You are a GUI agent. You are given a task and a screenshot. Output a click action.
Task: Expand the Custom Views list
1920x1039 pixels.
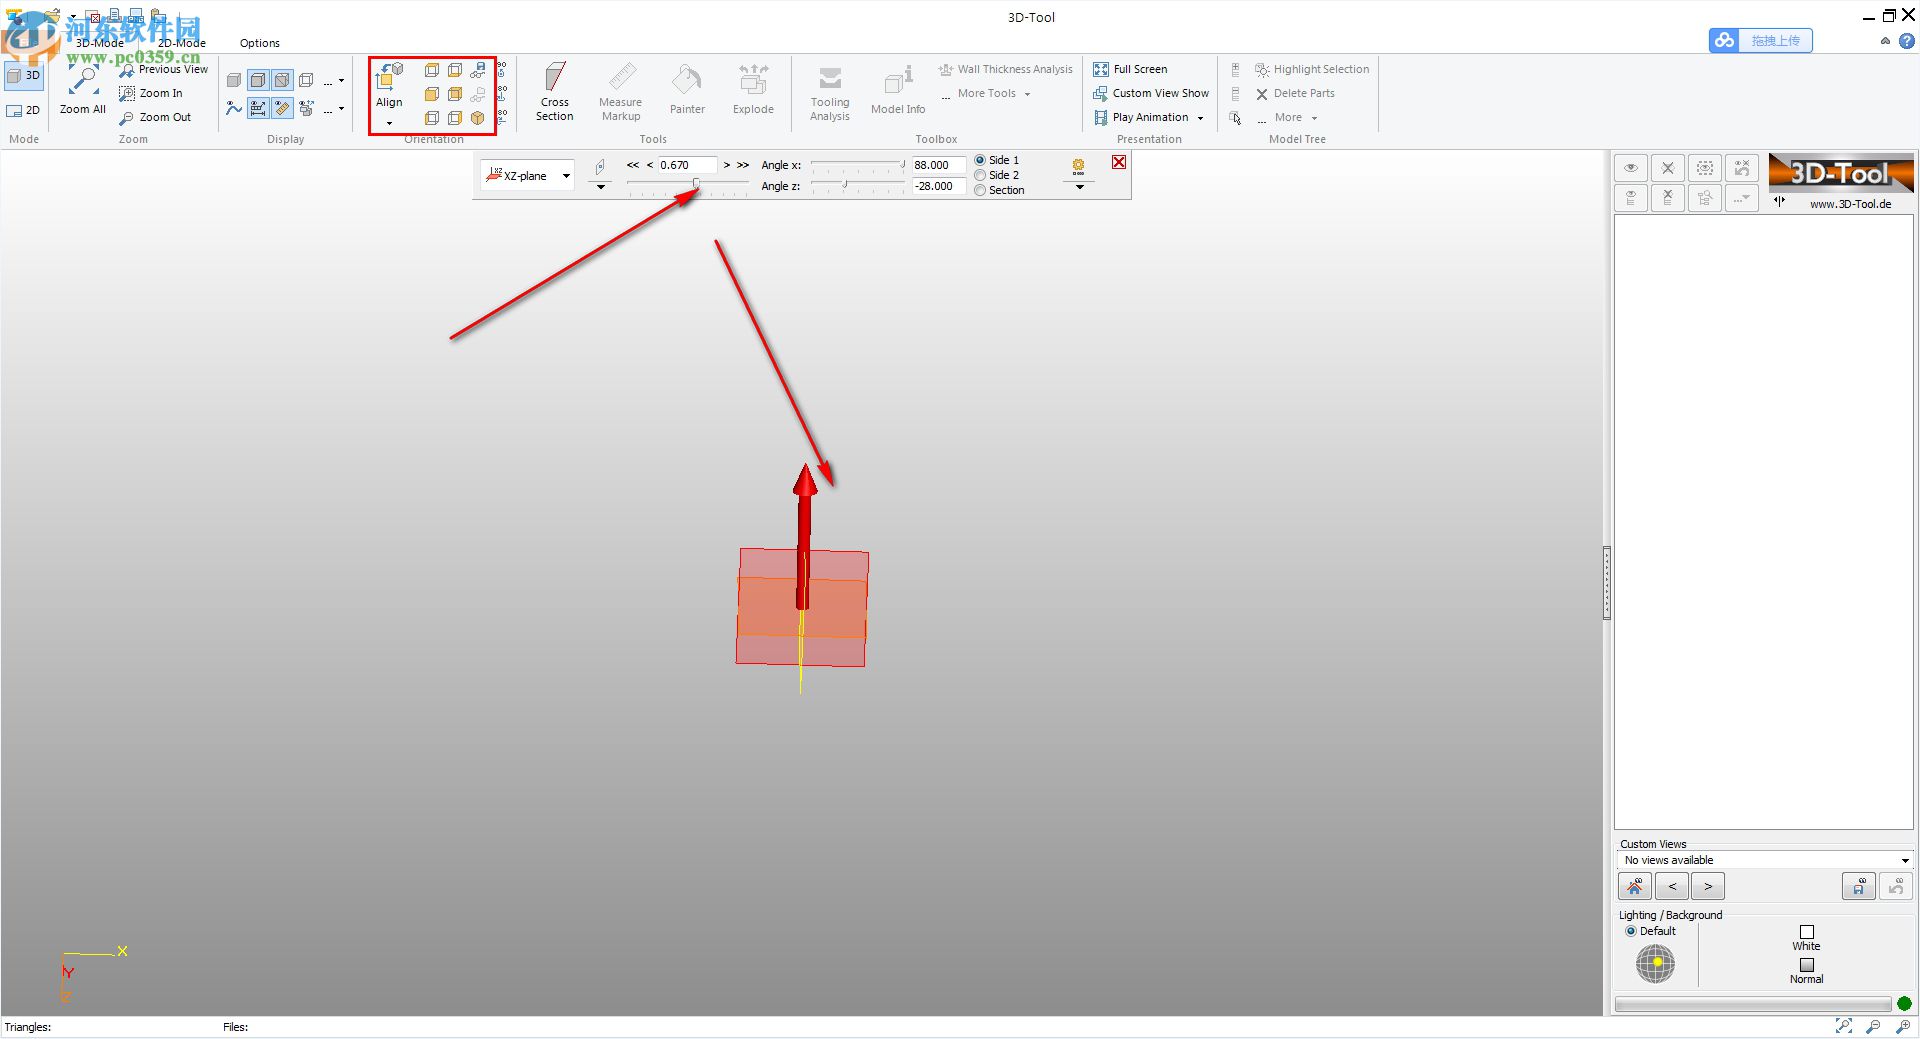click(1903, 860)
